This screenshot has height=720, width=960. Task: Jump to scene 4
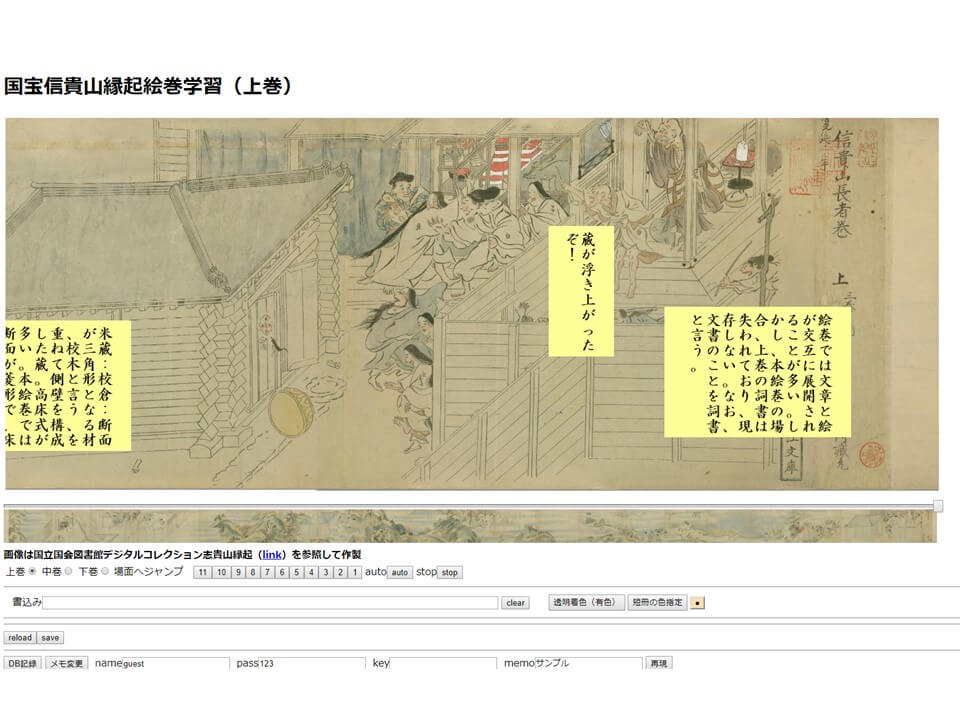pyautogui.click(x=311, y=572)
